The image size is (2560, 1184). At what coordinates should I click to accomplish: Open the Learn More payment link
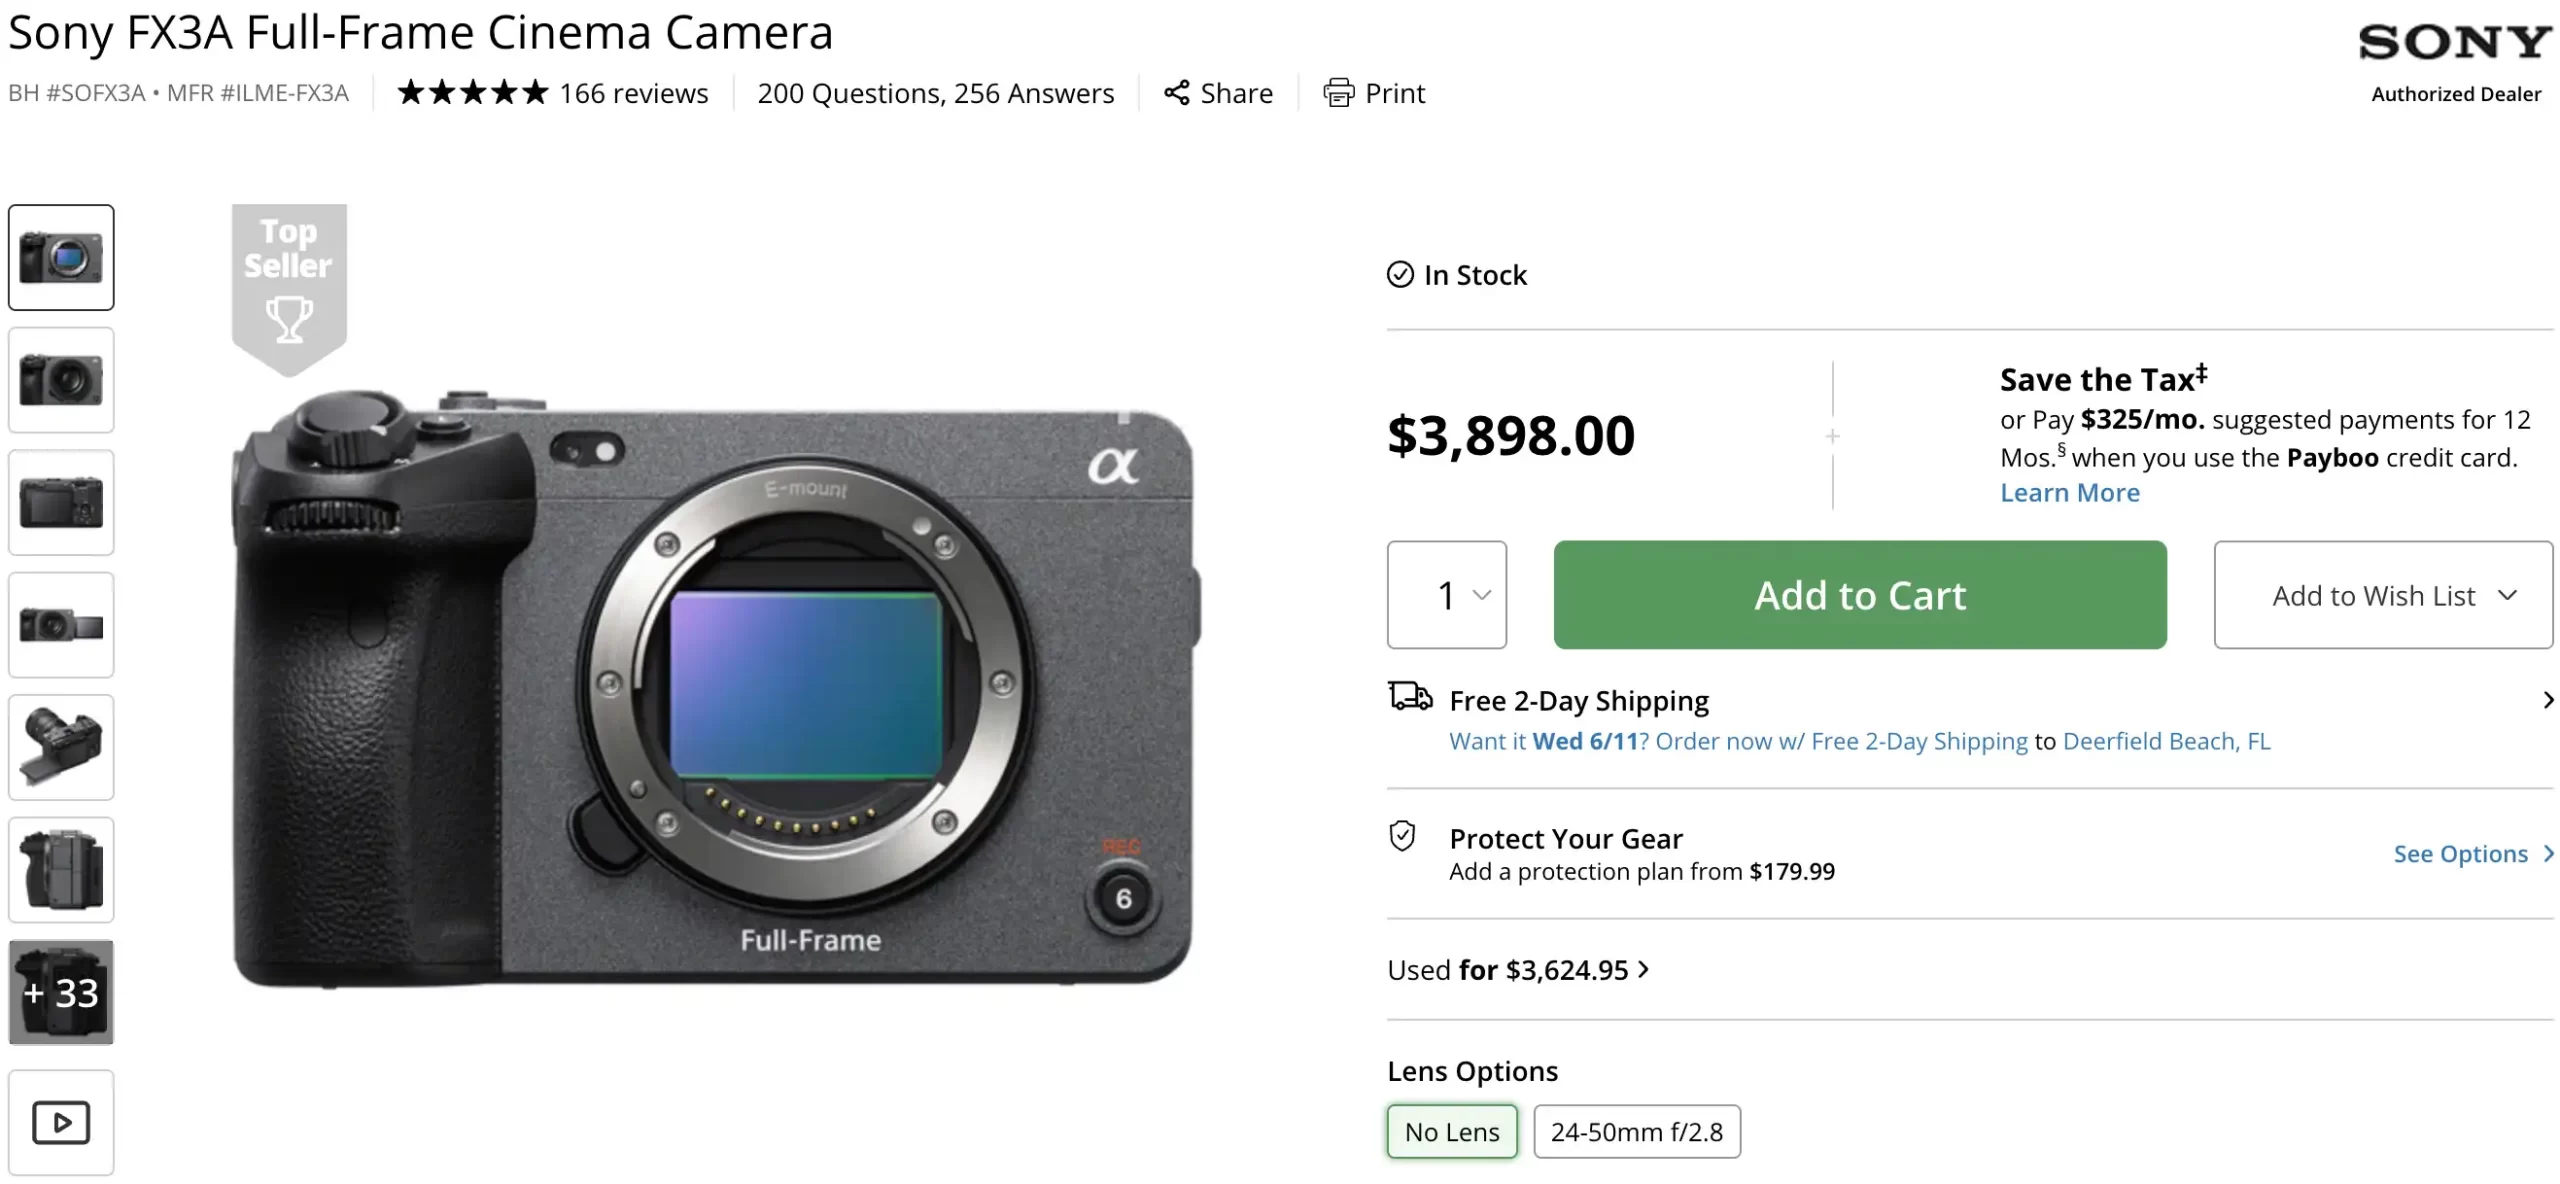(2070, 493)
